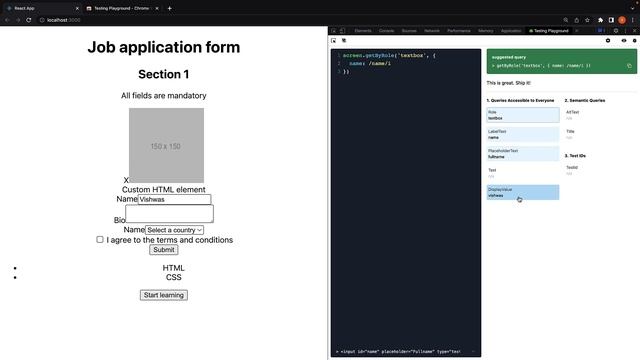Activate DevTools inspect element icon
This screenshot has height=360, width=640.
(x=333, y=31)
